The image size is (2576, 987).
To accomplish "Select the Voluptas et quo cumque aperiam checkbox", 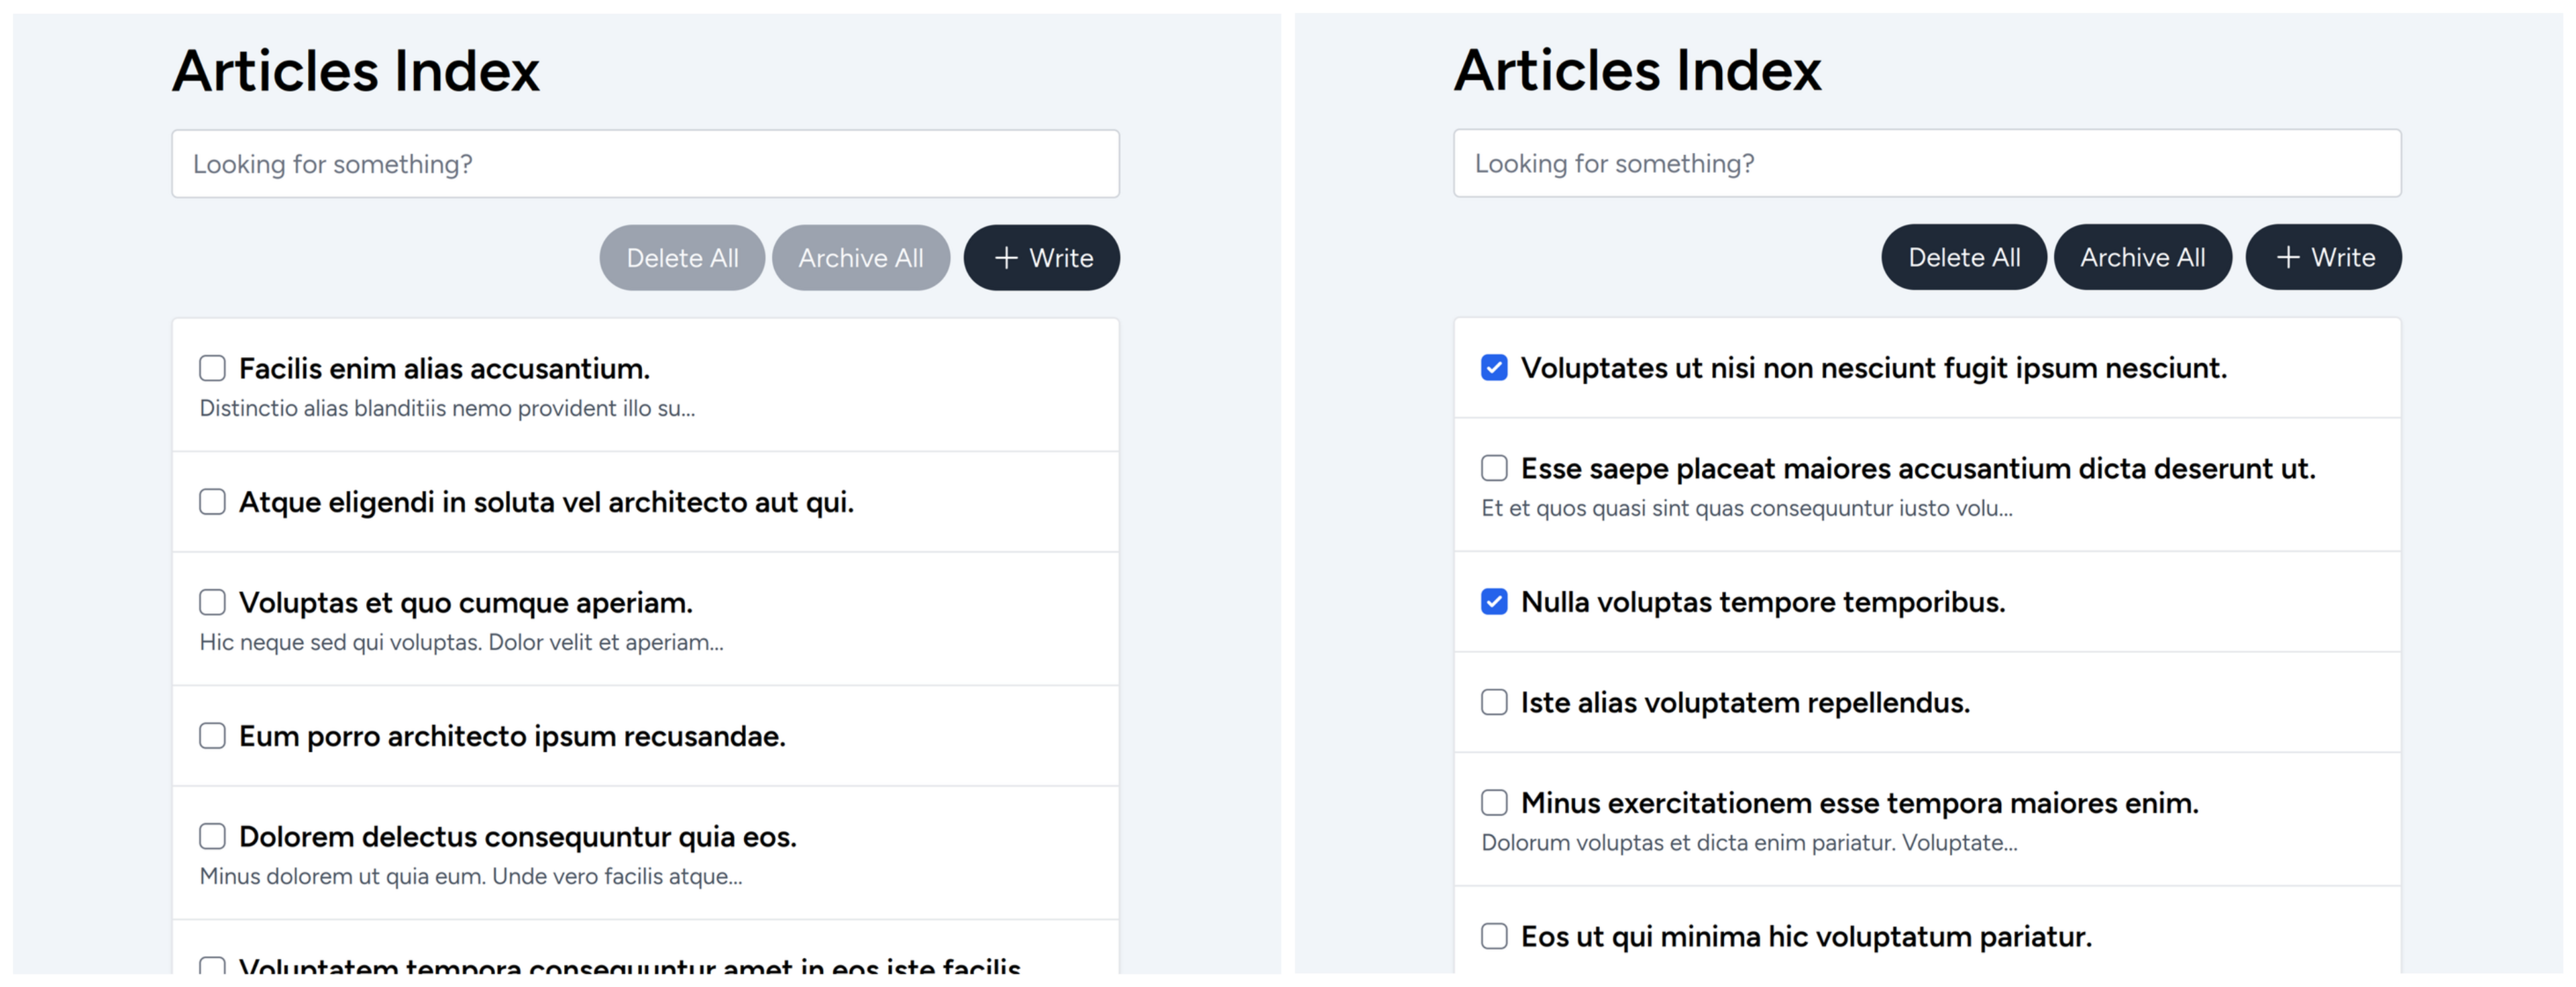I will (212, 602).
